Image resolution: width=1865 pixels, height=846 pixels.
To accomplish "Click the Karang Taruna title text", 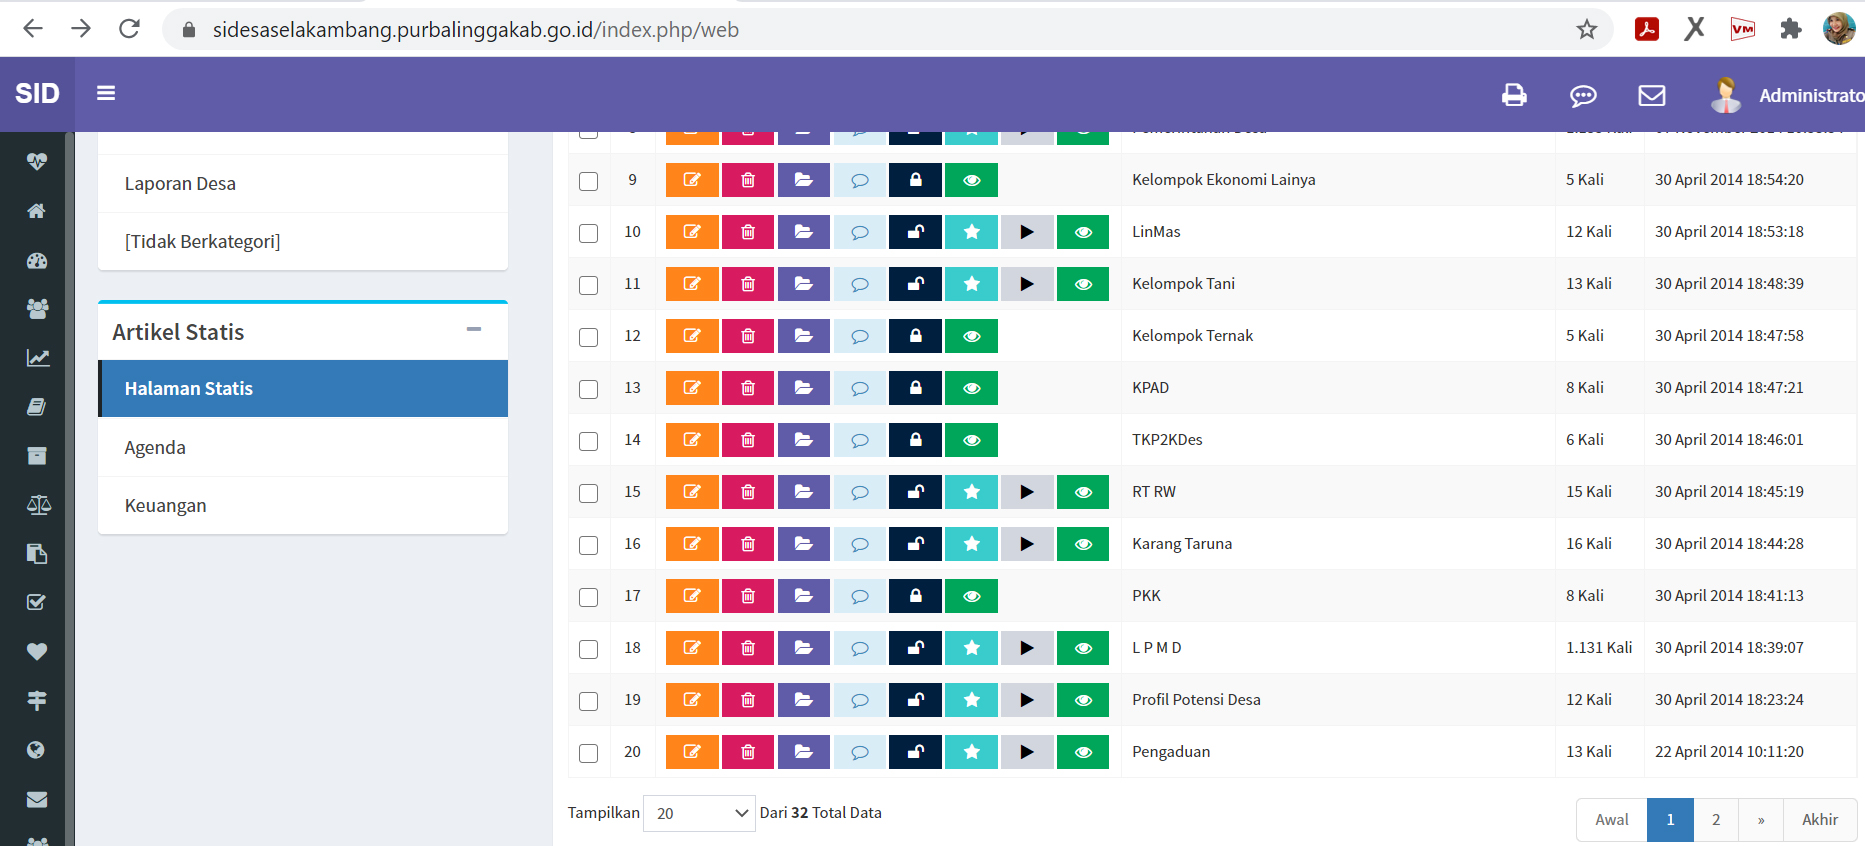I will 1182,544.
